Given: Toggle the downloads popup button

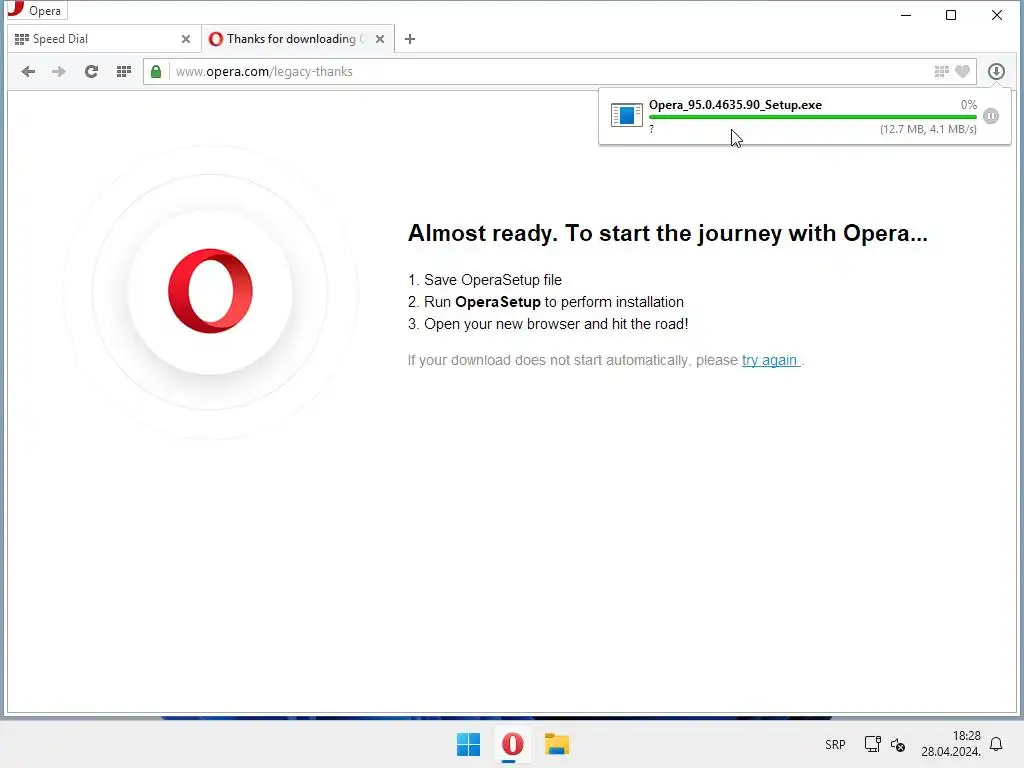Looking at the screenshot, I should point(996,71).
